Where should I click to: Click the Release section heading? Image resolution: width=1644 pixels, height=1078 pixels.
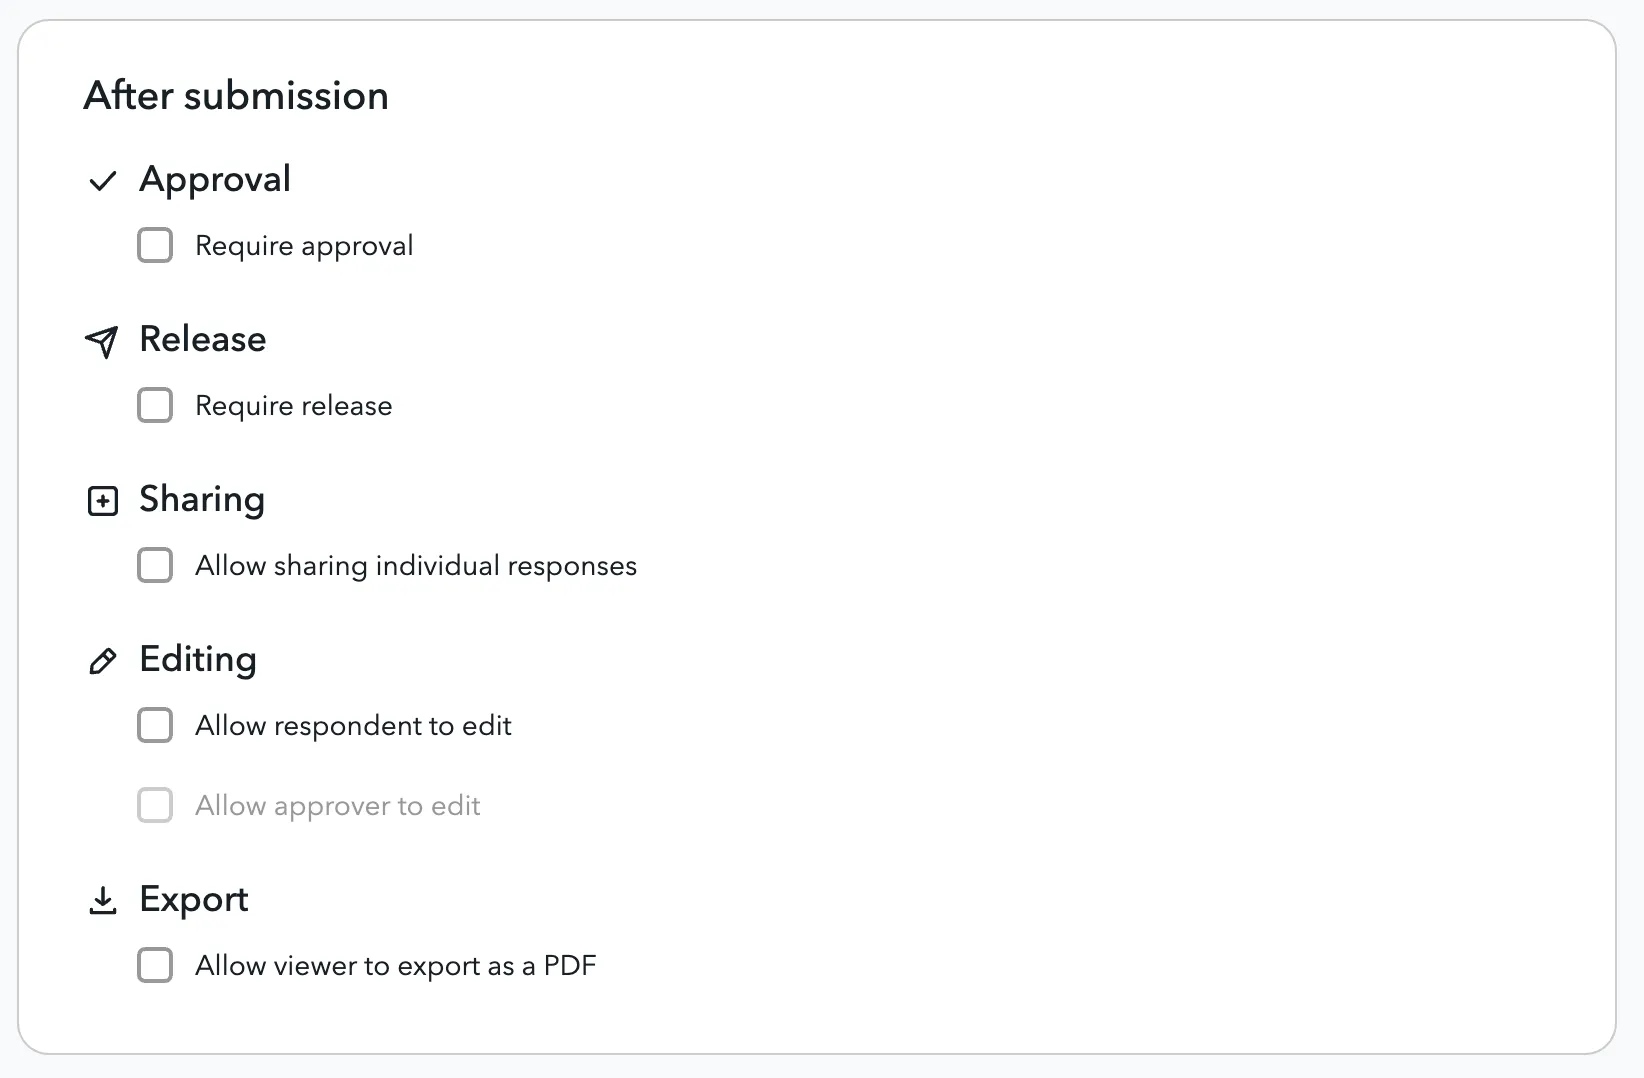point(203,339)
